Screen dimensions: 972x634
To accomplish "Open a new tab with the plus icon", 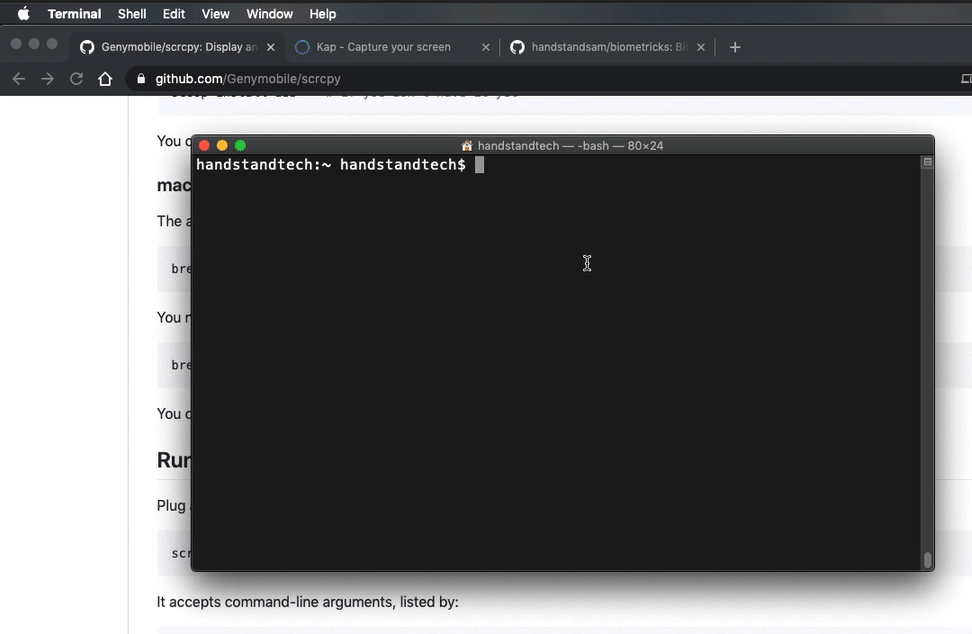I will pos(735,46).
